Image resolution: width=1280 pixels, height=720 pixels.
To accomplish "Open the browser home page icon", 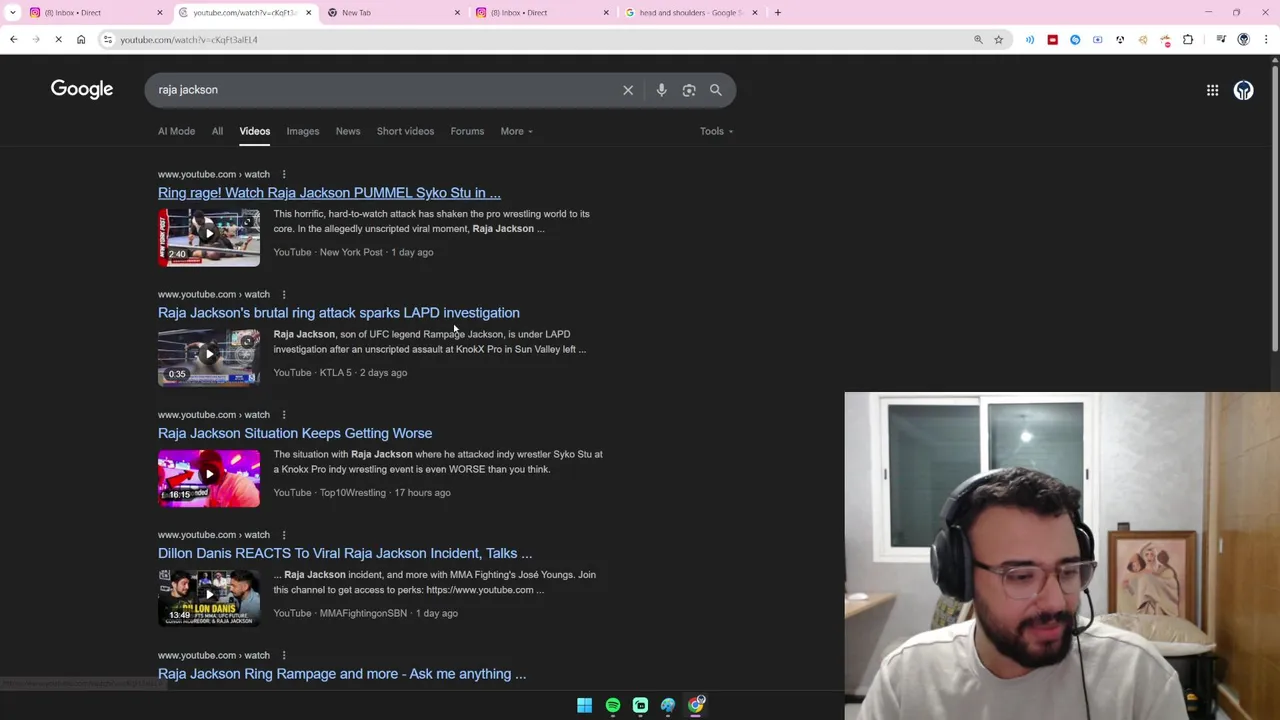I will [81, 39].
